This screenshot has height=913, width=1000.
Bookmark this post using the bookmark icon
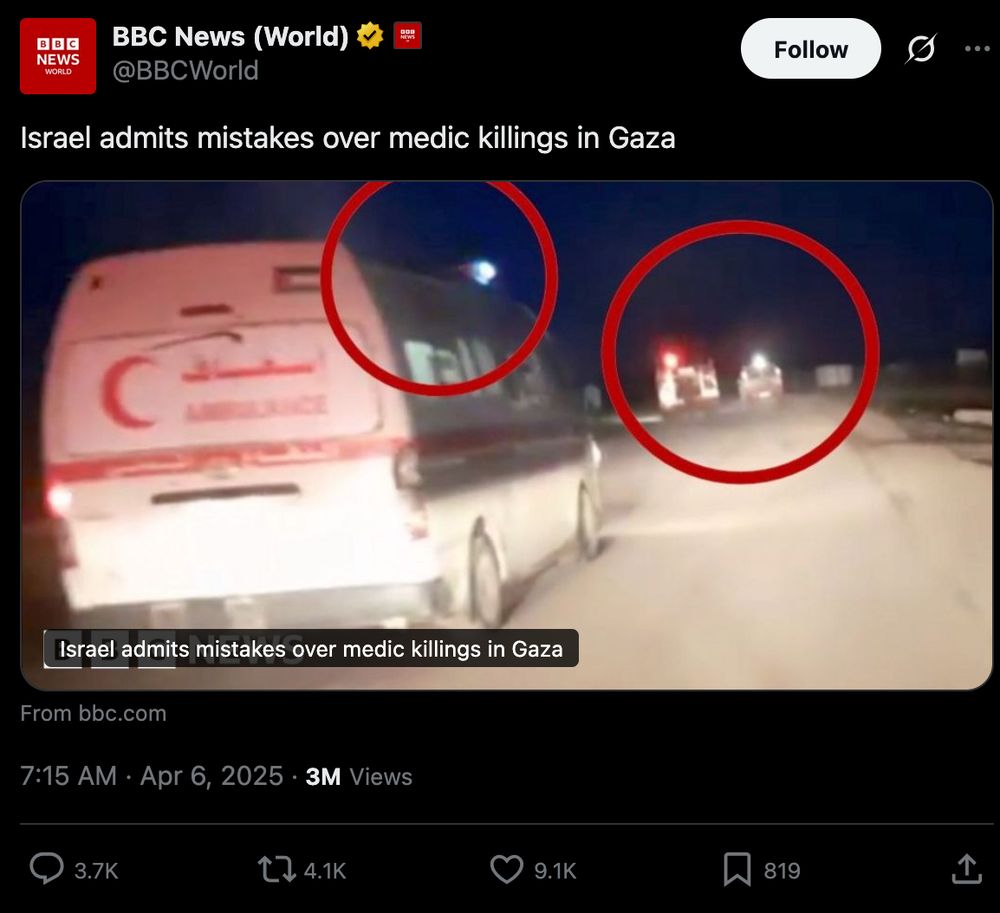point(737,870)
